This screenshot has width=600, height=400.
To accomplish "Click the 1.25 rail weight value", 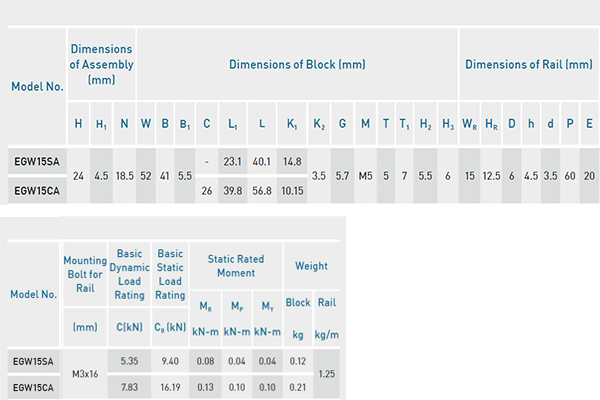I will [326, 372].
